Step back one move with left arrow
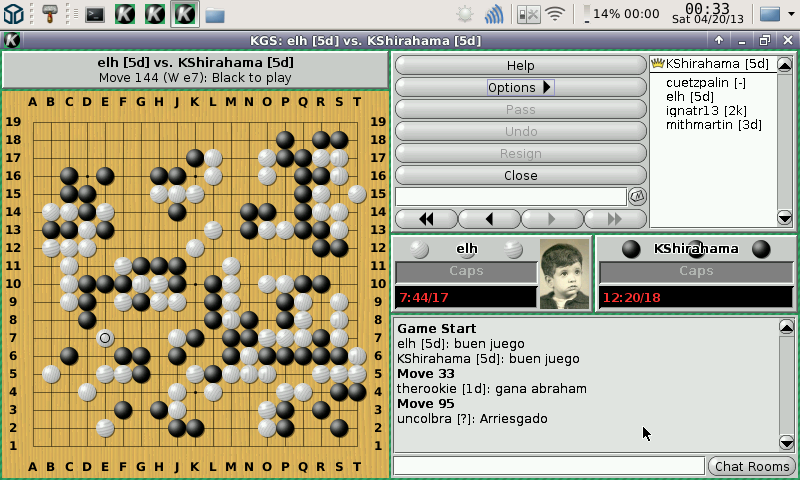The image size is (800, 480). (x=489, y=219)
